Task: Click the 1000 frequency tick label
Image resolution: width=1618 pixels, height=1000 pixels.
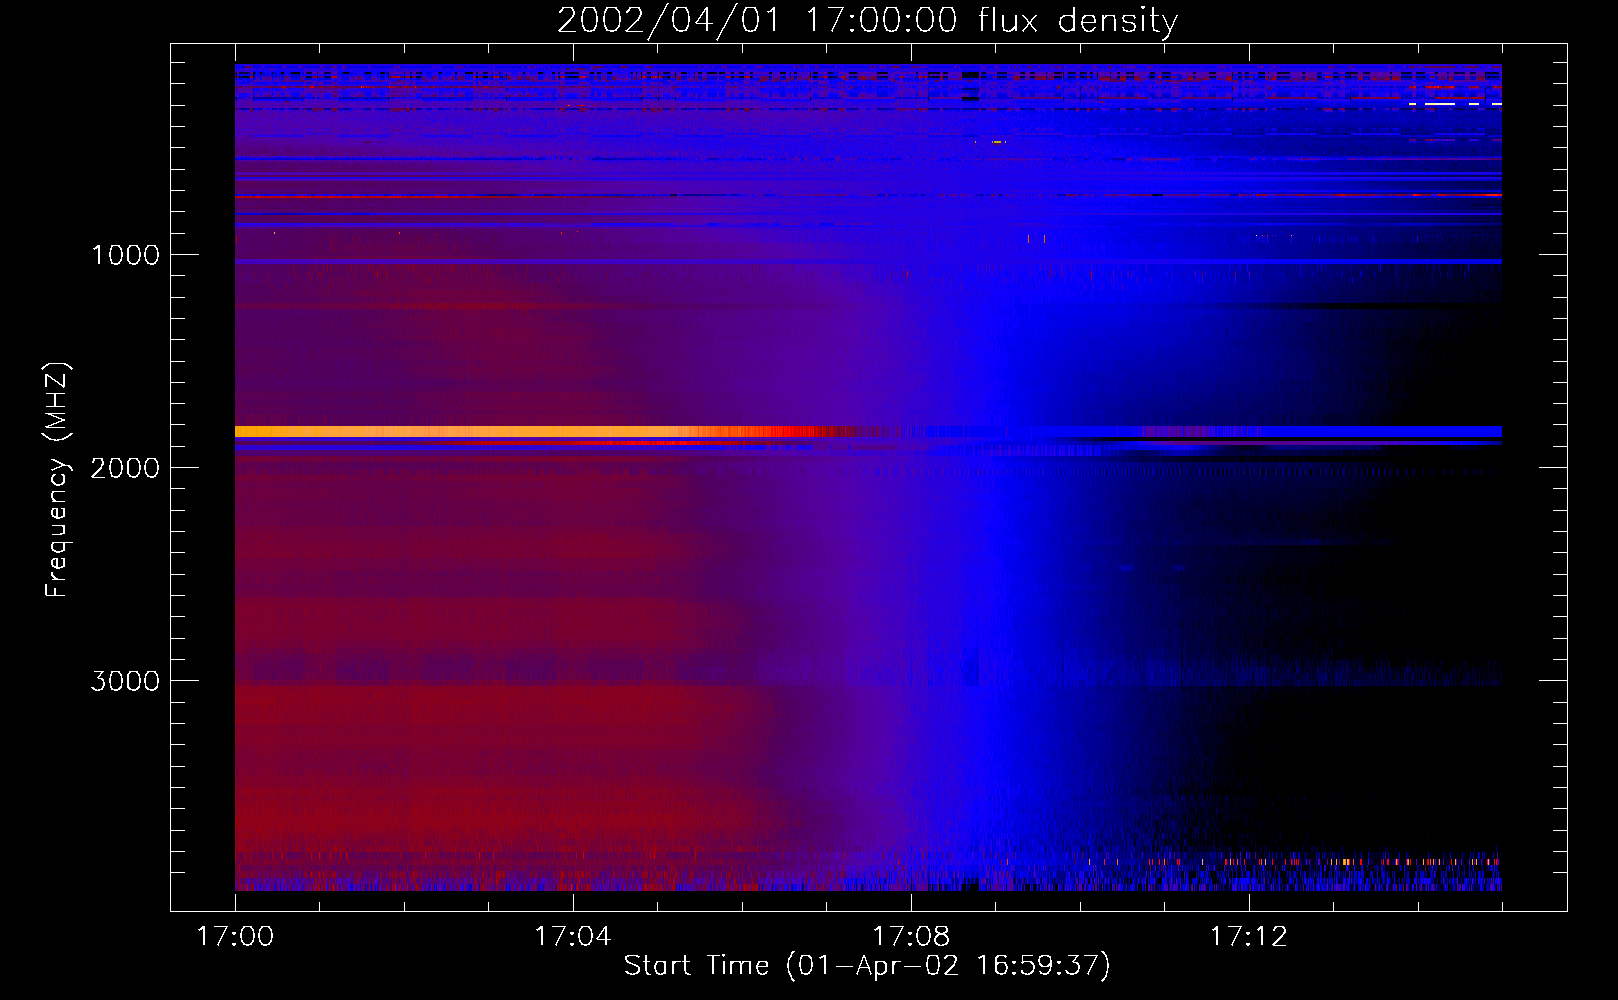Action: pyautogui.click(x=126, y=255)
